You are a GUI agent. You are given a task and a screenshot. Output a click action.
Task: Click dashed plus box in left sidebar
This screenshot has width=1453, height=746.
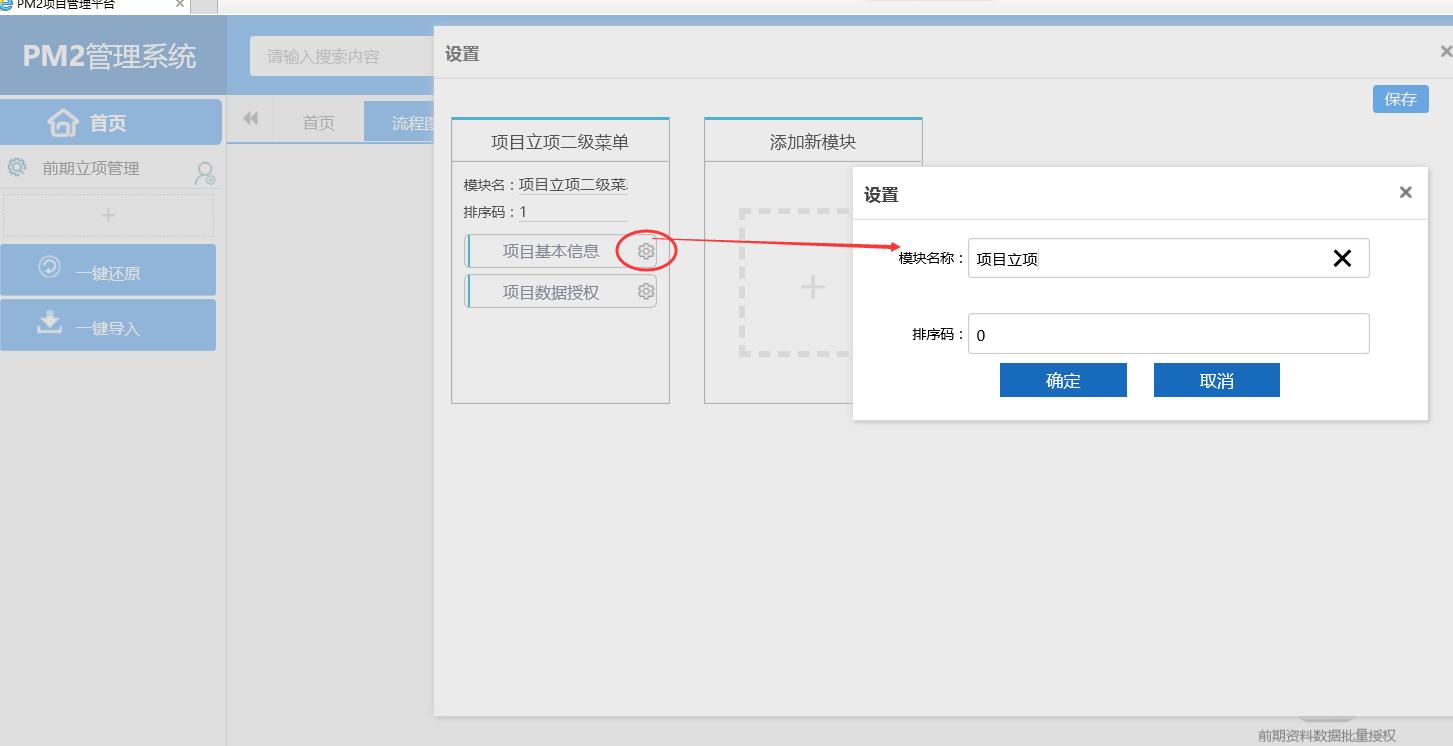point(108,215)
